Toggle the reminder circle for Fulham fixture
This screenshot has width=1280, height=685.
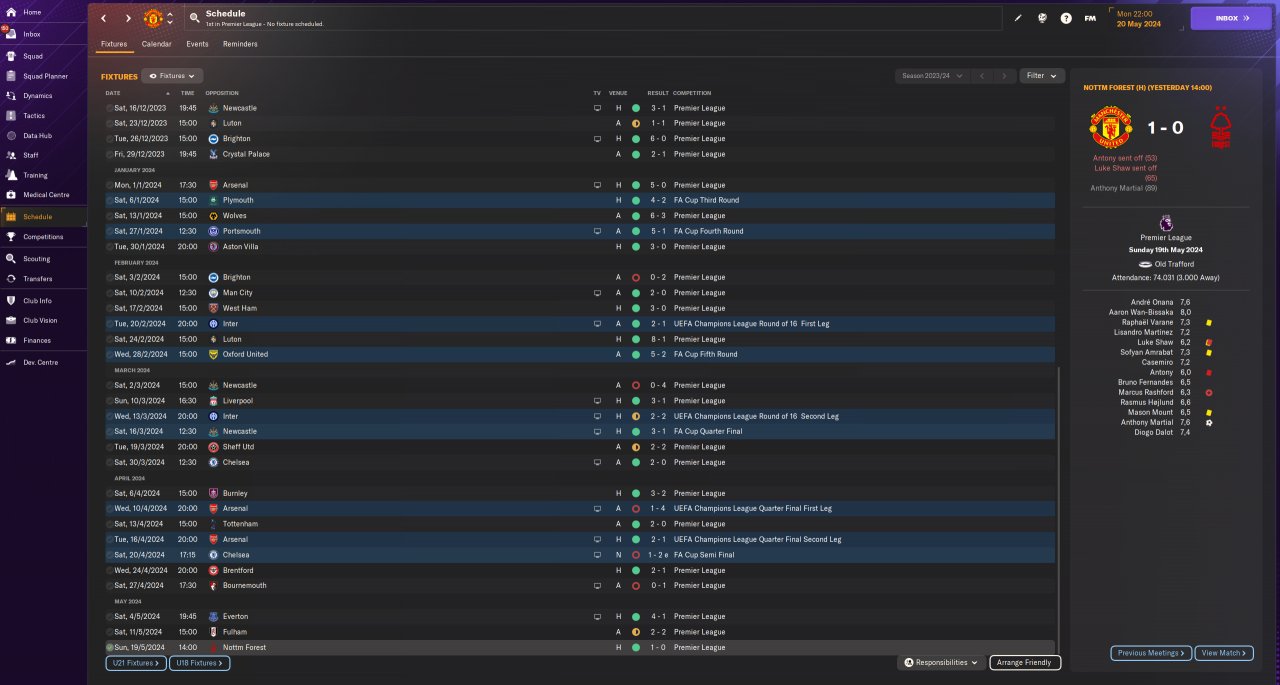pos(110,632)
